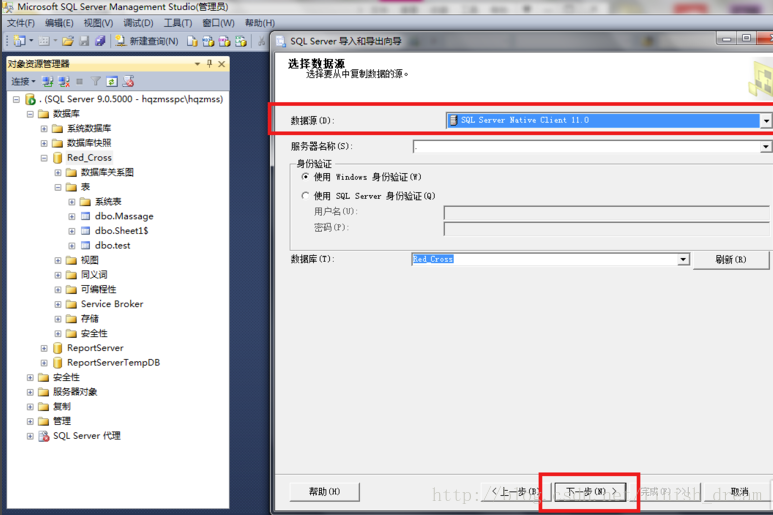
Task: Click the 密码(P) password field
Action: click(x=606, y=228)
